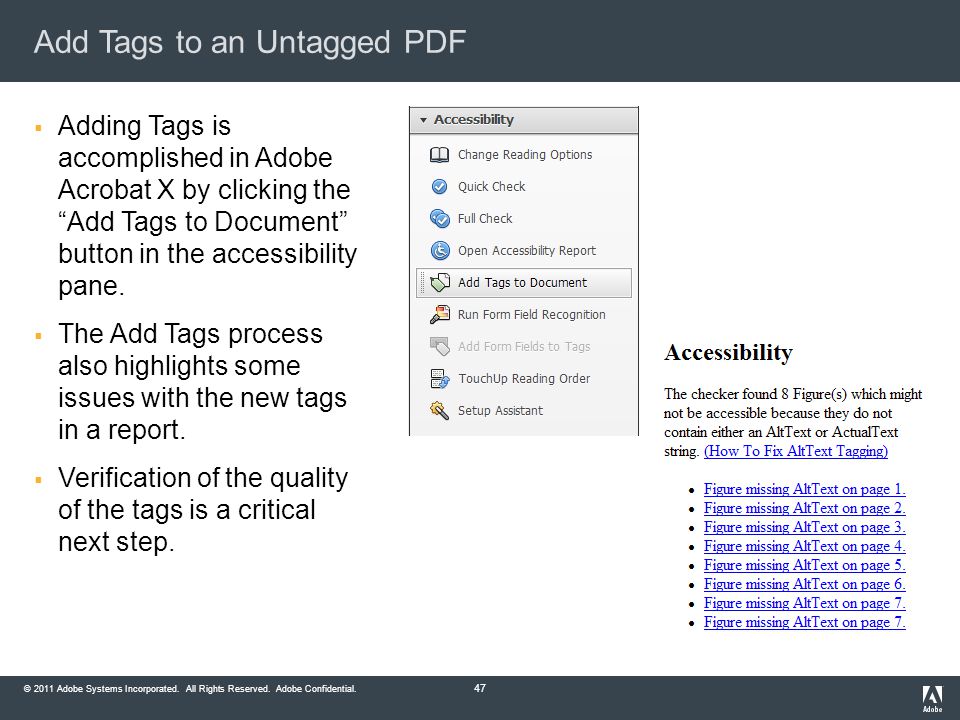Viewport: 960px width, 720px height.
Task: Click the Adobe logo in the footer
Action: click(x=932, y=699)
